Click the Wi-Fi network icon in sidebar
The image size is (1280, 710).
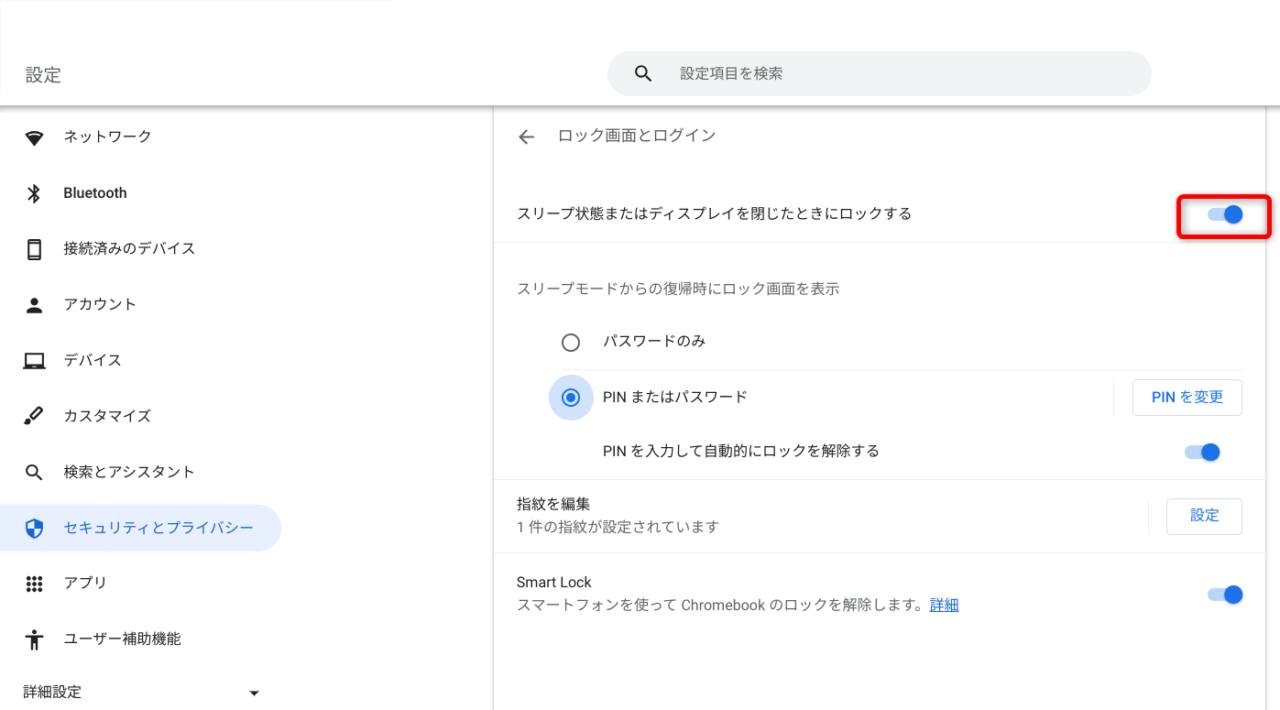pos(35,138)
